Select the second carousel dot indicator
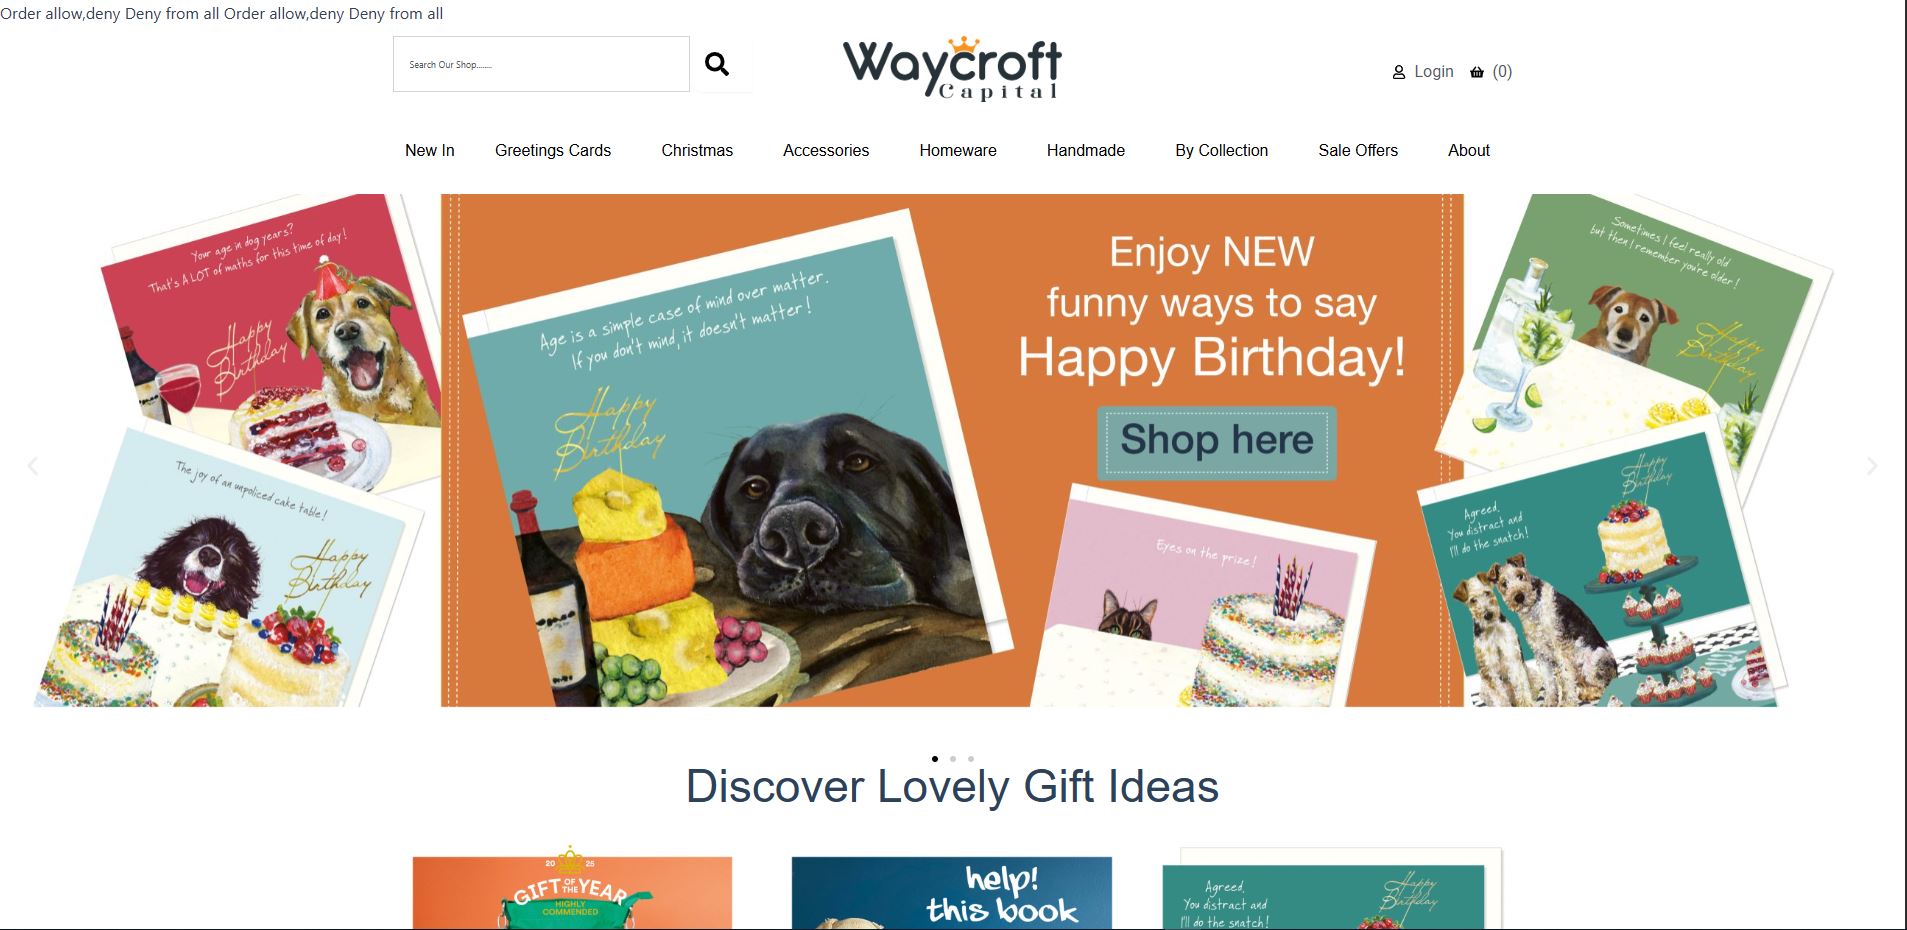Viewport: 1907px width, 930px height. pos(952,759)
